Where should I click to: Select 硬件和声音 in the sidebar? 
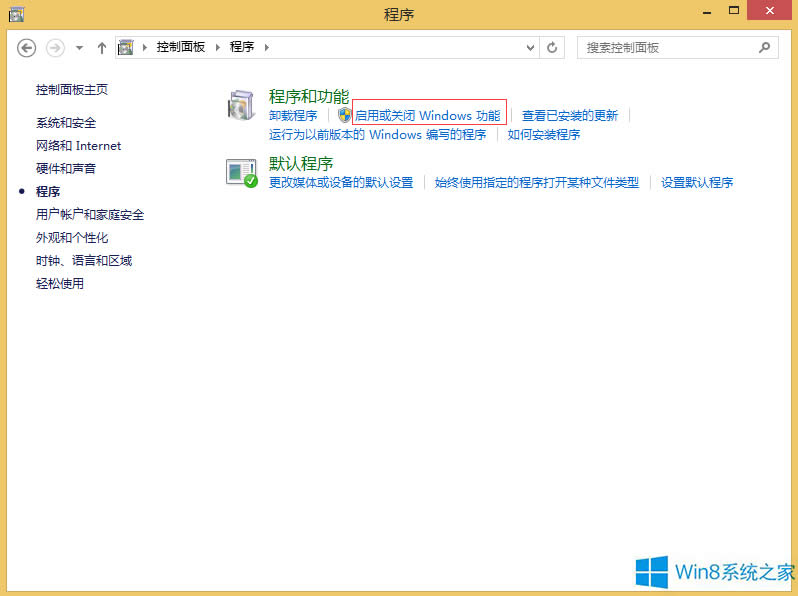click(66, 169)
